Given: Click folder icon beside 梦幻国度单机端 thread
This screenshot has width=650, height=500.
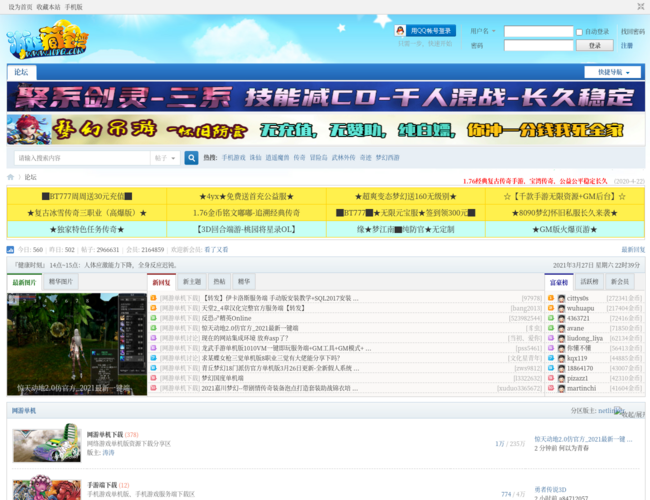Looking at the screenshot, I should [153, 378].
